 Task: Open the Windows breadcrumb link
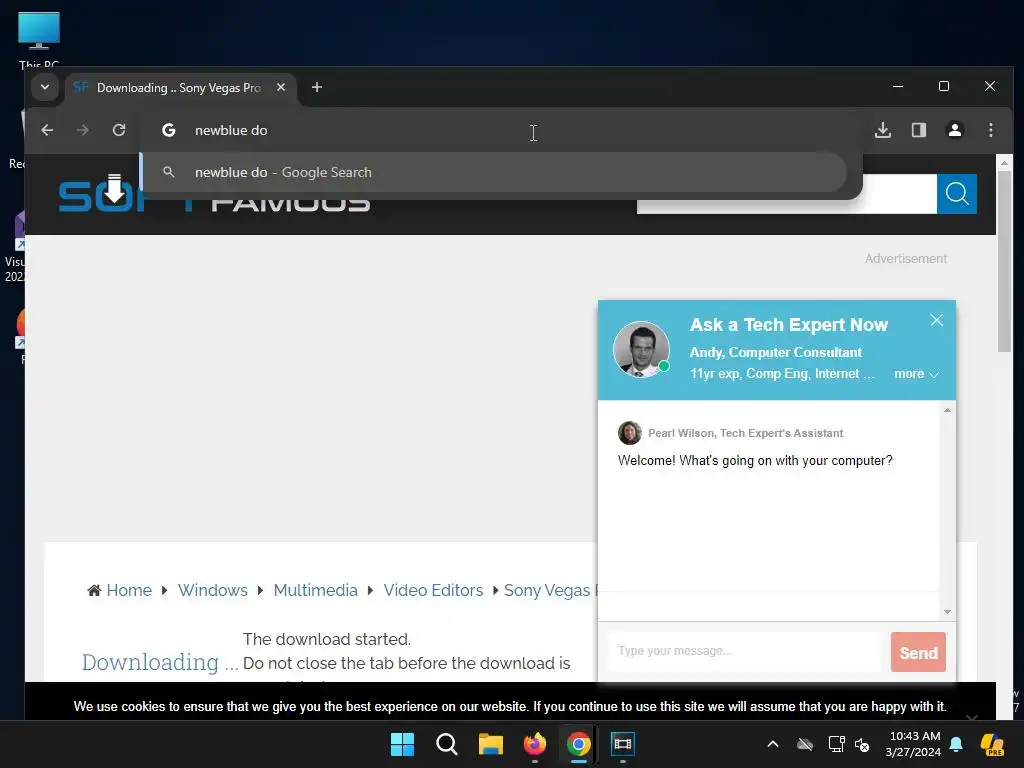(213, 590)
